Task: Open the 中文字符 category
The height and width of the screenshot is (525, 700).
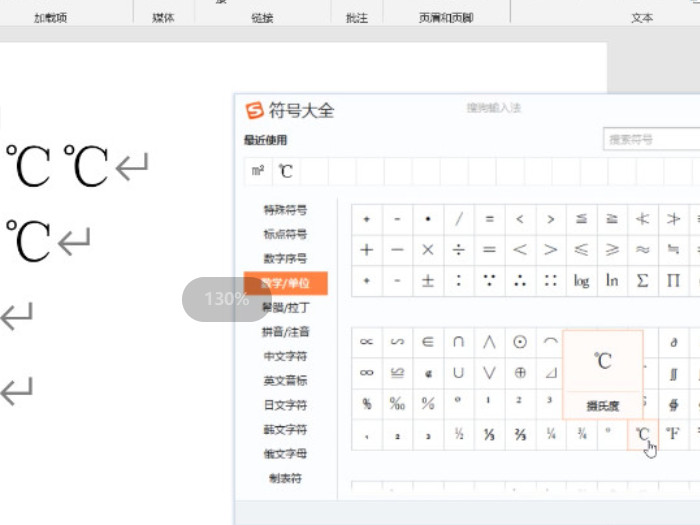Action: 285,356
